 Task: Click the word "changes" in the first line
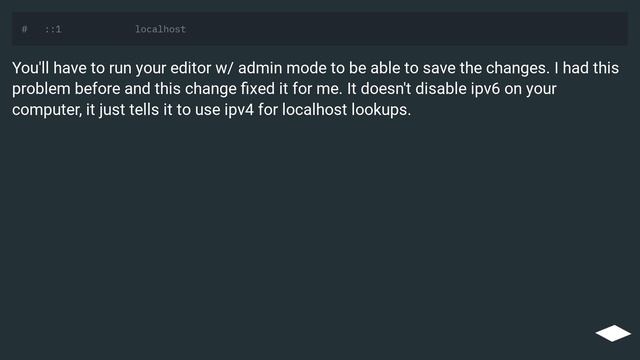(518, 69)
